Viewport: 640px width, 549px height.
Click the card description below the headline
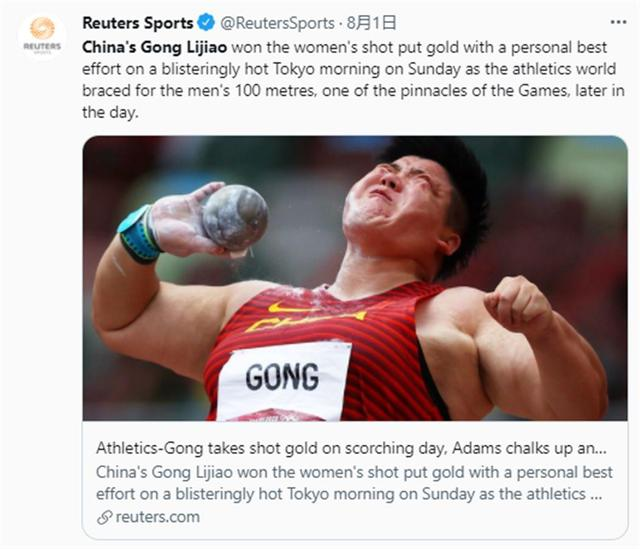pyautogui.click(x=350, y=481)
